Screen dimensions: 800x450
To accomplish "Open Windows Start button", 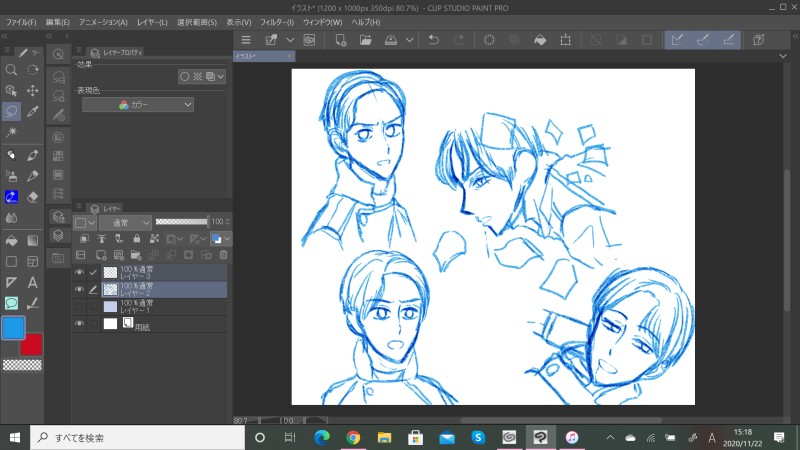I will [15, 438].
